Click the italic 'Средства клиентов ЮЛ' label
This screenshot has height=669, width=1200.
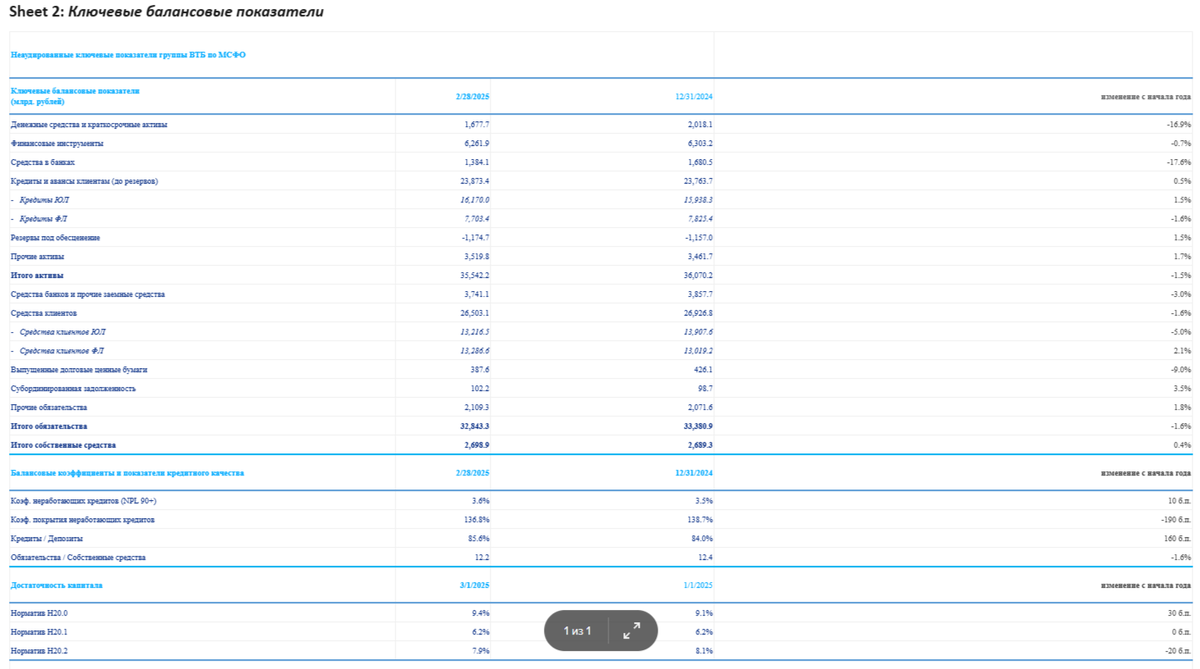(x=63, y=332)
